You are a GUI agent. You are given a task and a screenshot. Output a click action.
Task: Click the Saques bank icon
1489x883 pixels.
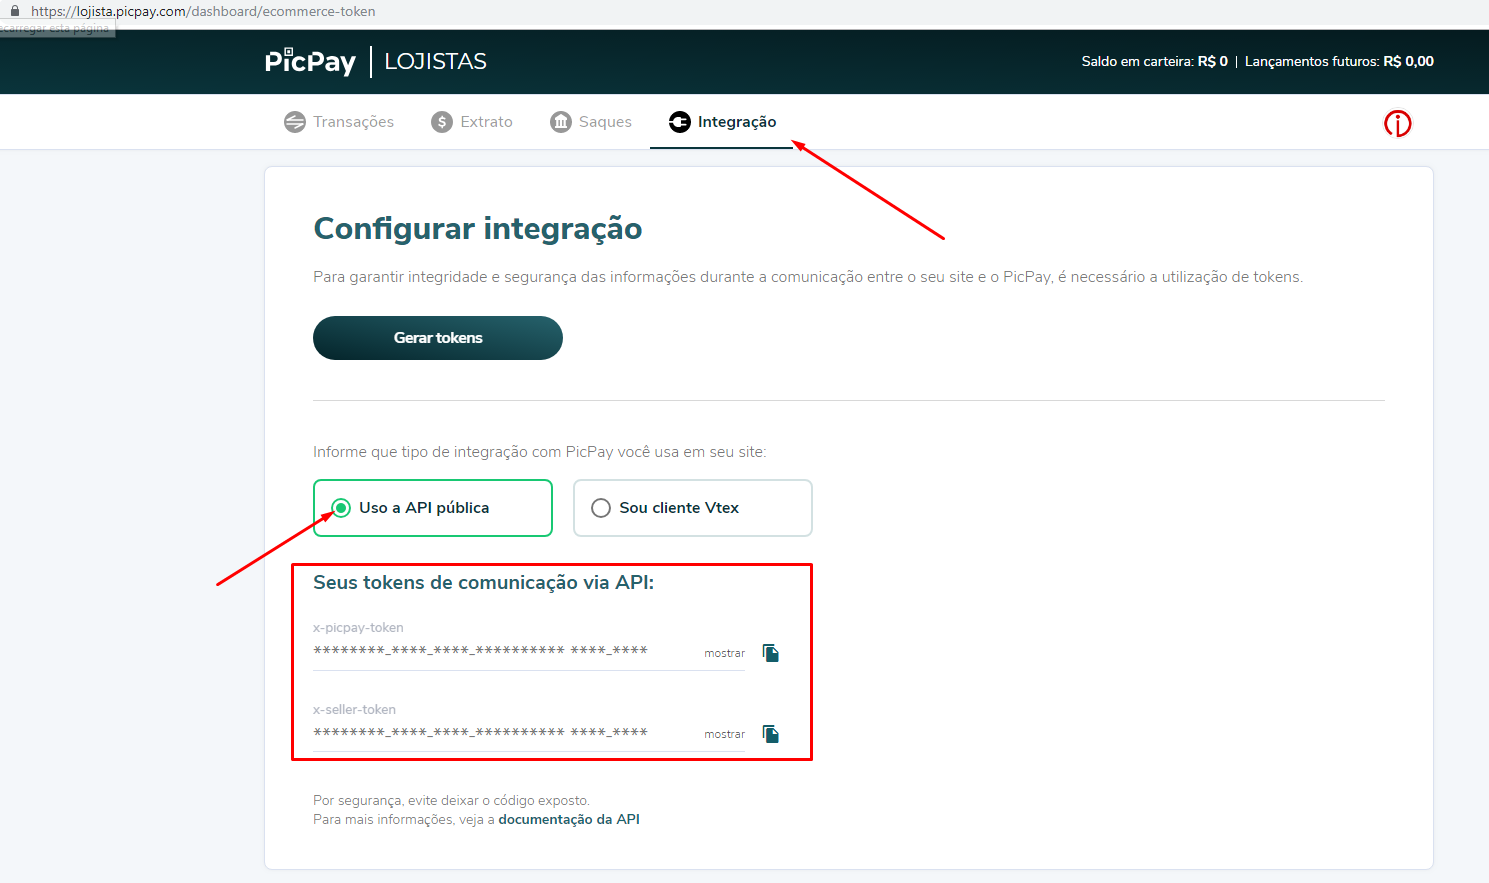pos(561,122)
